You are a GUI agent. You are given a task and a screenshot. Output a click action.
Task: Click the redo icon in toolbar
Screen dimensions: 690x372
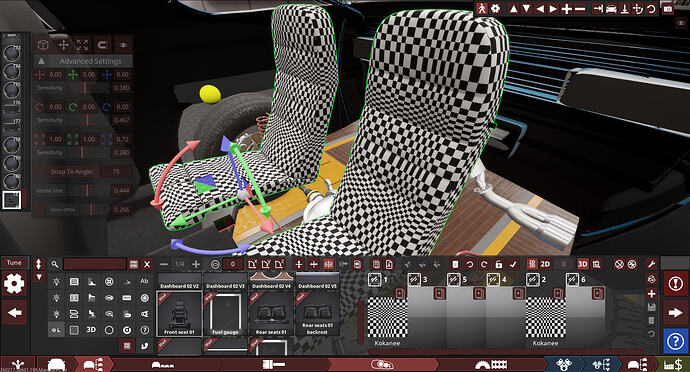tap(484, 264)
